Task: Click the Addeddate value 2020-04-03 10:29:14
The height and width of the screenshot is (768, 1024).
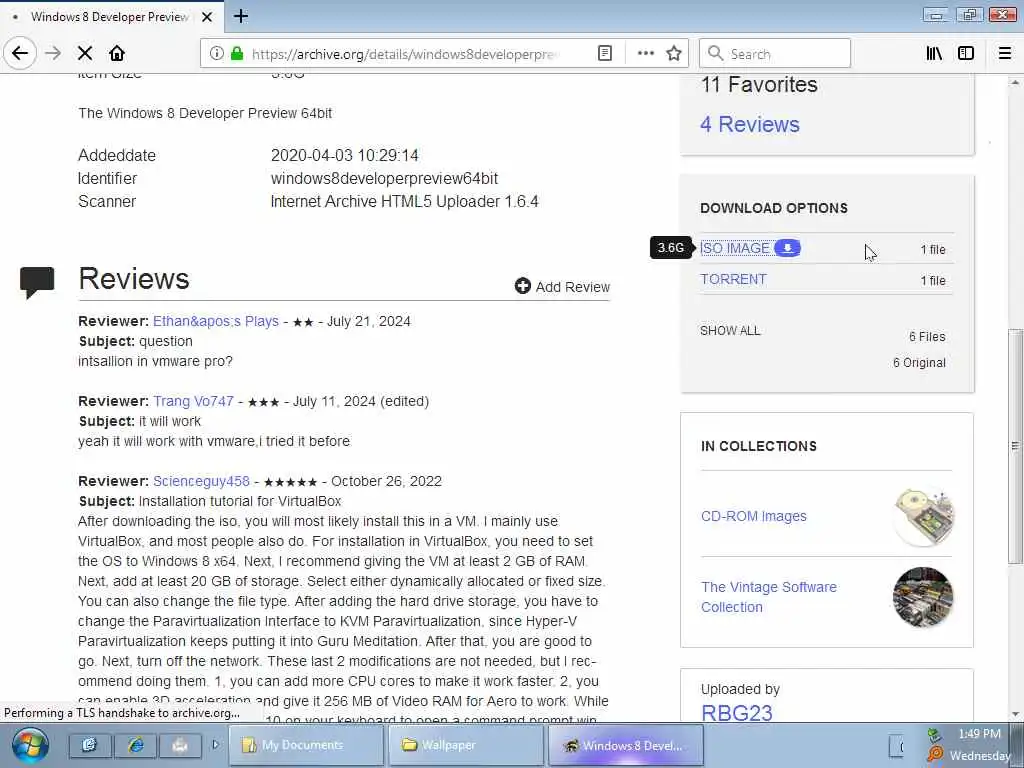Action: coord(344,155)
